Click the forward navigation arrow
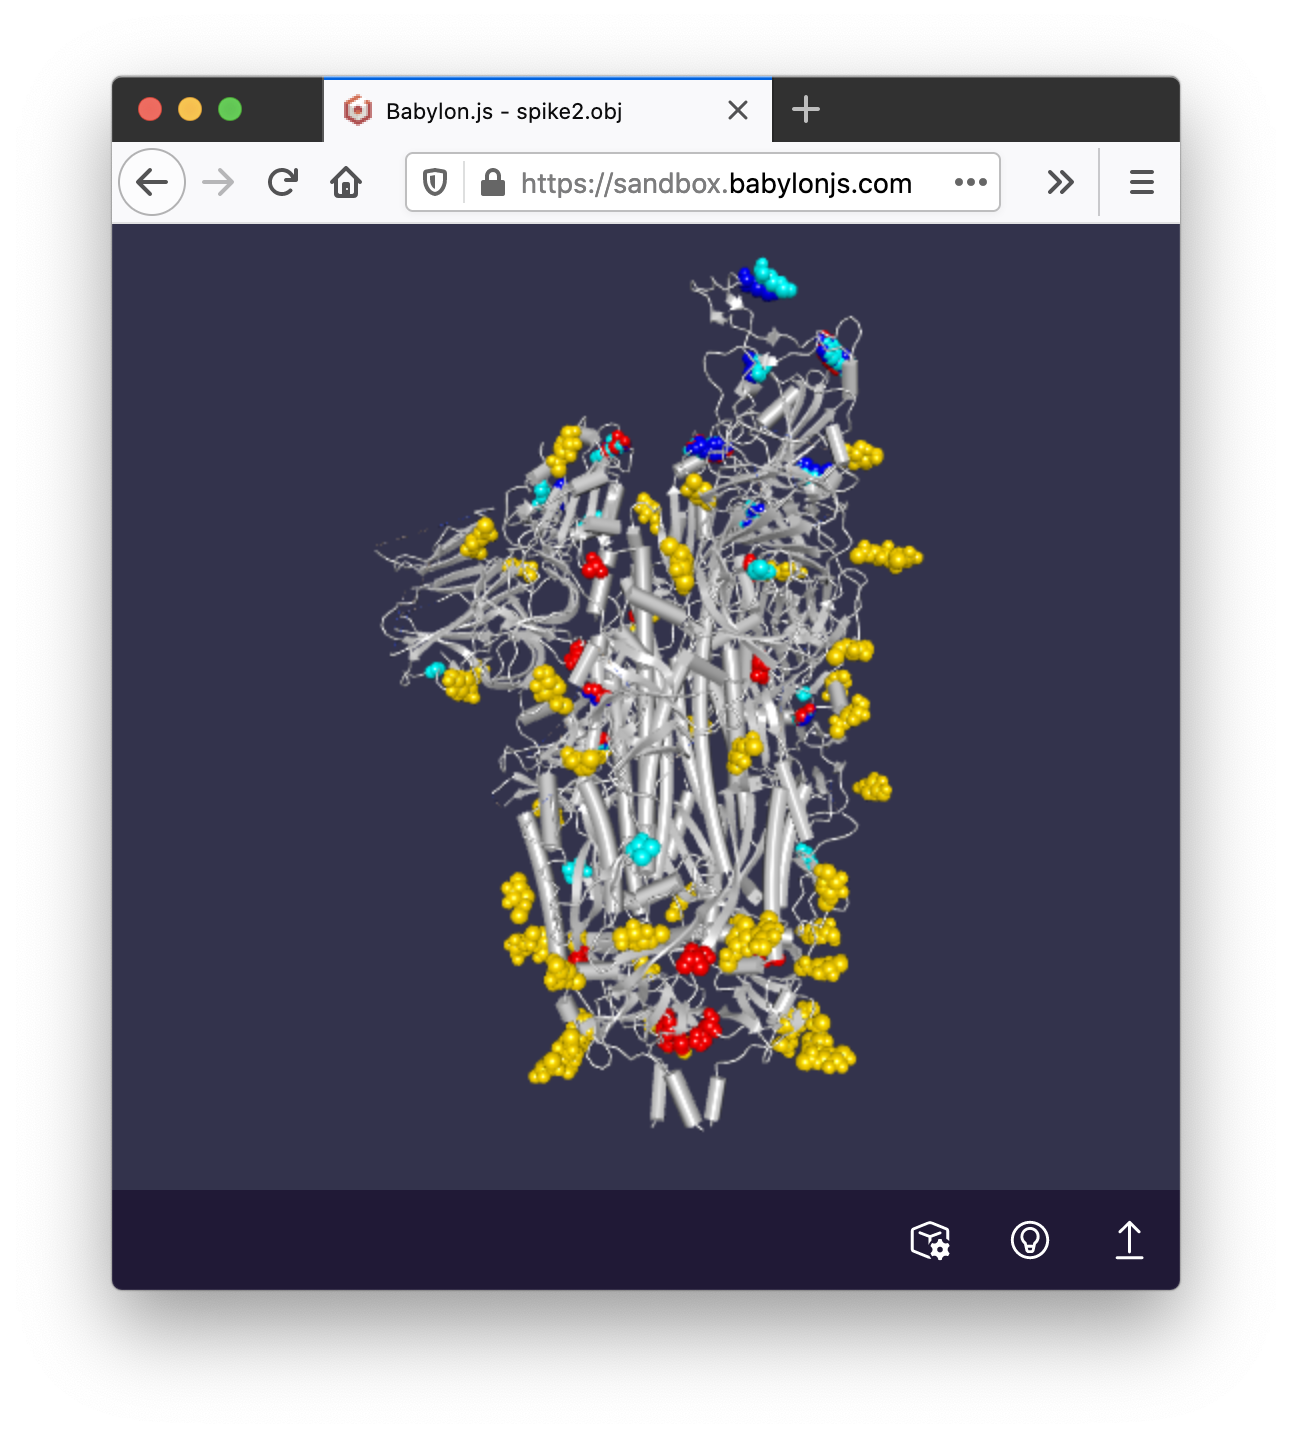This screenshot has width=1292, height=1438. pyautogui.click(x=218, y=182)
